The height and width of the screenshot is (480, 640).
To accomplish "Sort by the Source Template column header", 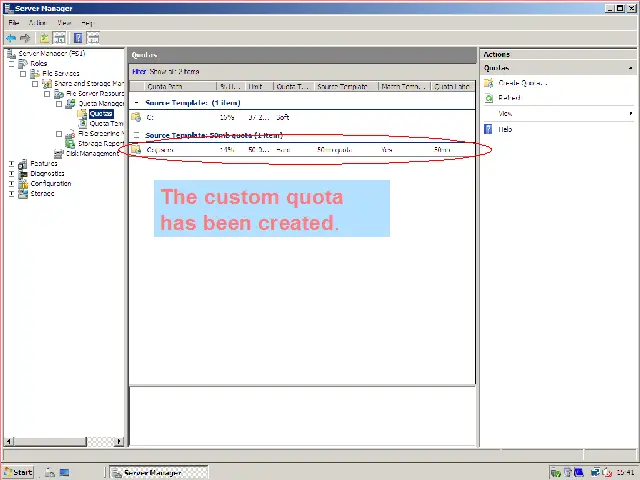I will pos(347,87).
